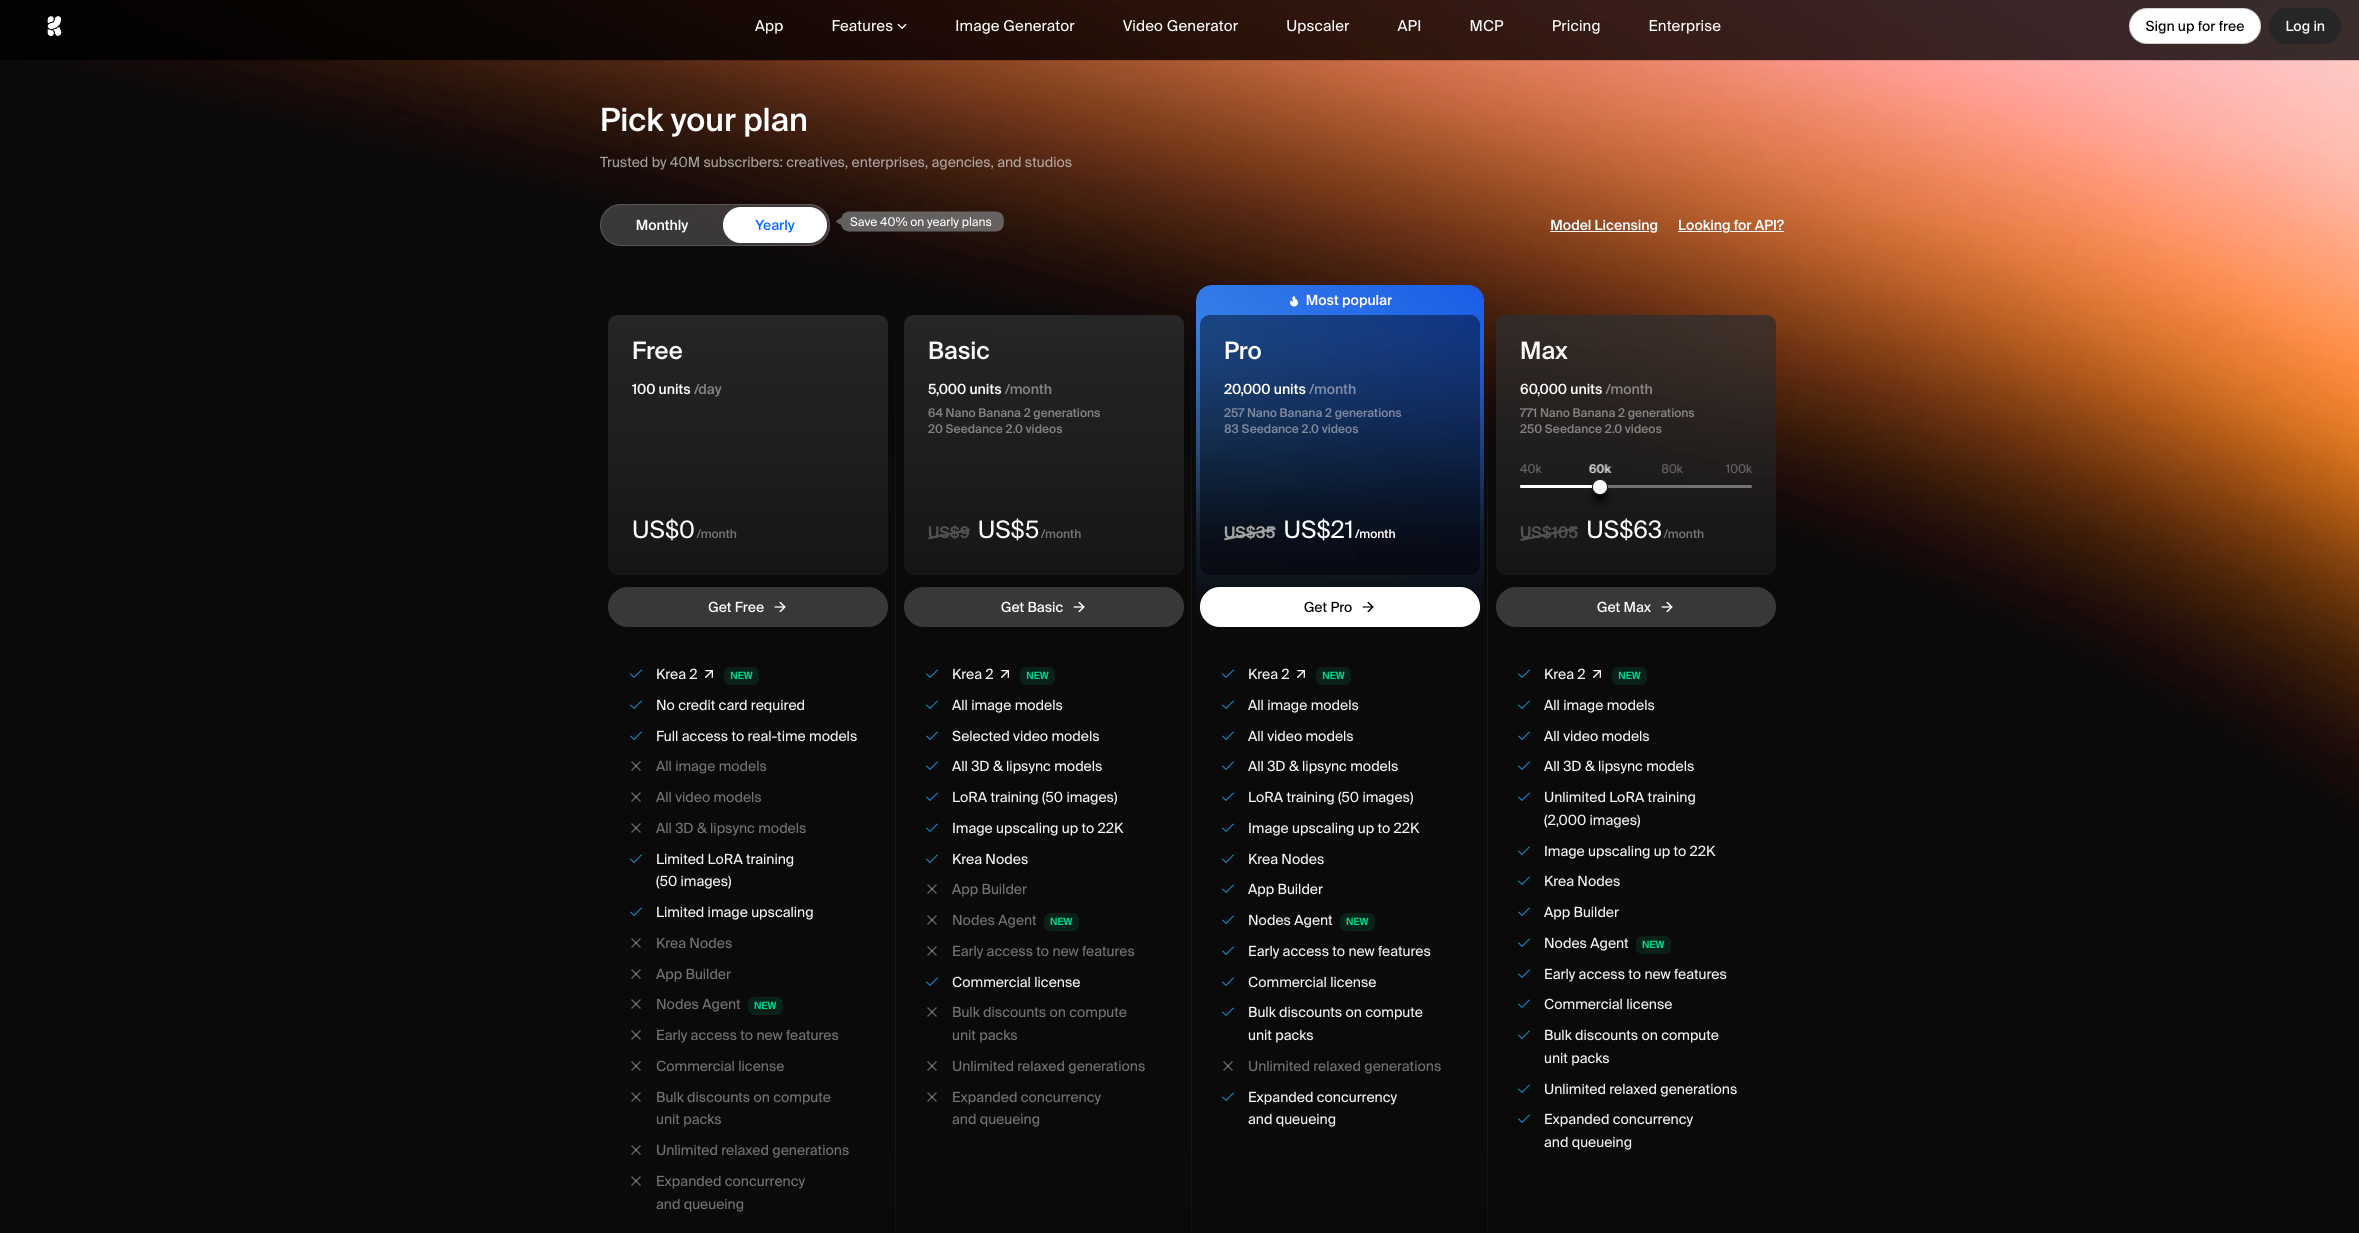Click the Krea logo icon
The image size is (2359, 1233).
(54, 26)
